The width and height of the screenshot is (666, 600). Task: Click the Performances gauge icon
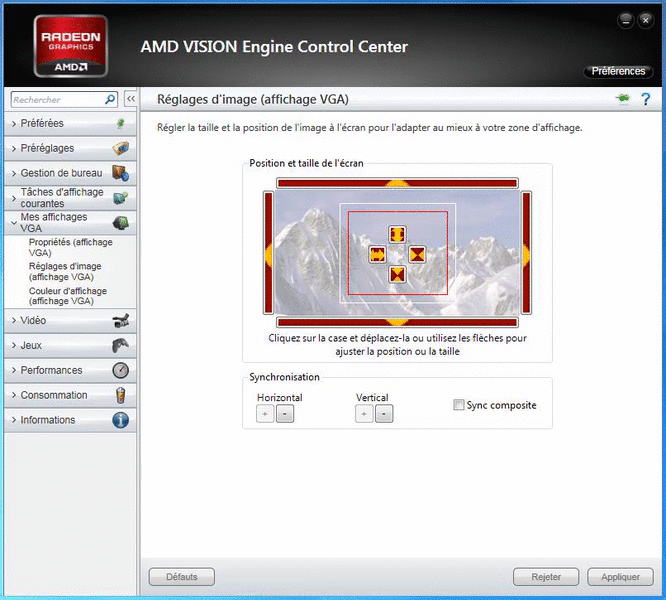click(x=121, y=370)
